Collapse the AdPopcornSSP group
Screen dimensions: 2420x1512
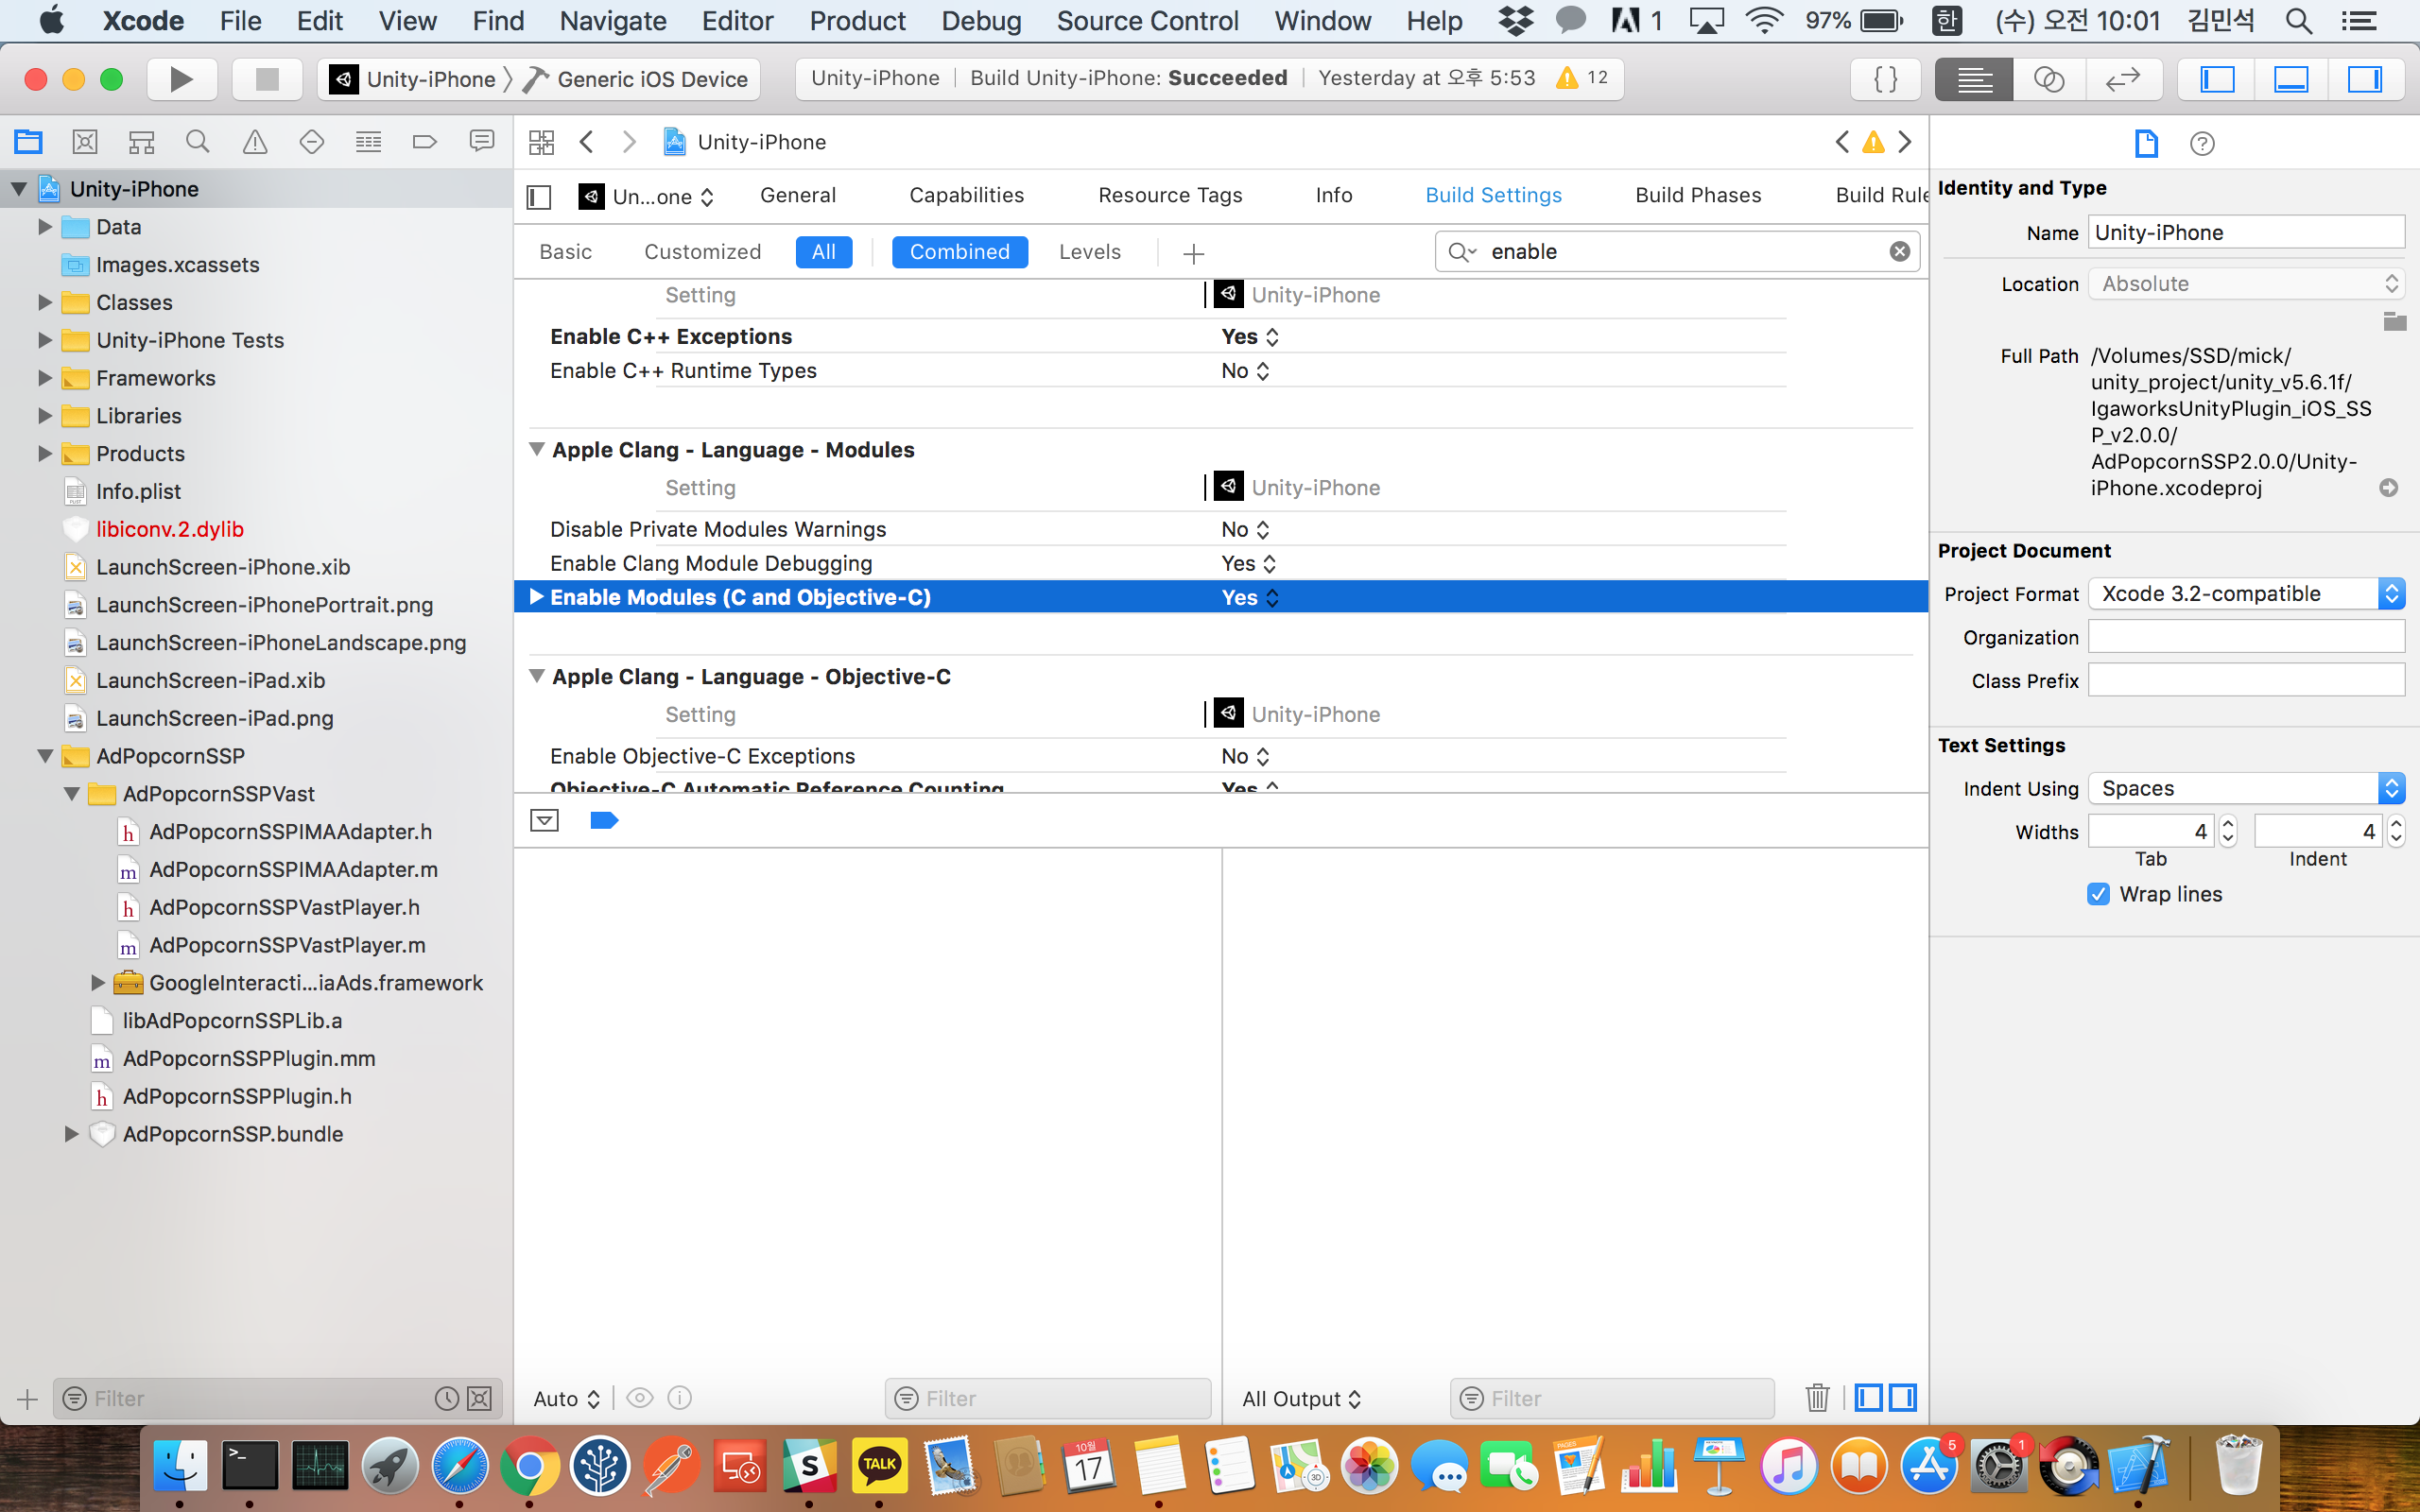click(45, 756)
